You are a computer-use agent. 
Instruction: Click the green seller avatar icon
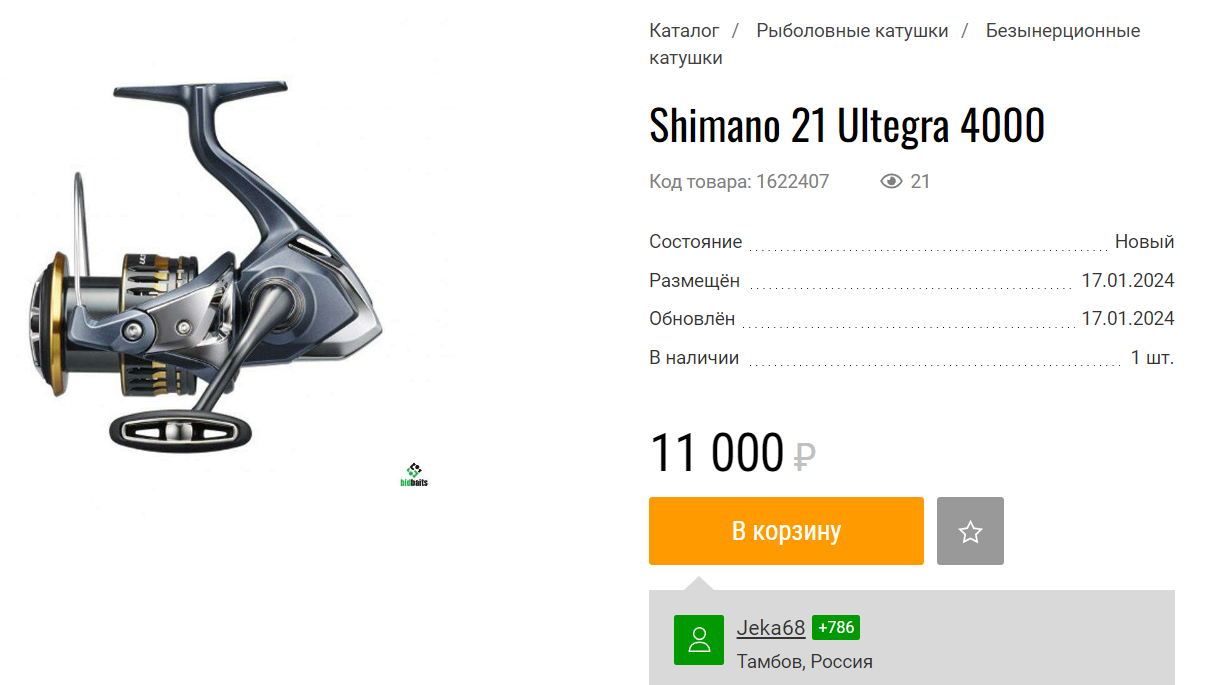click(x=699, y=640)
